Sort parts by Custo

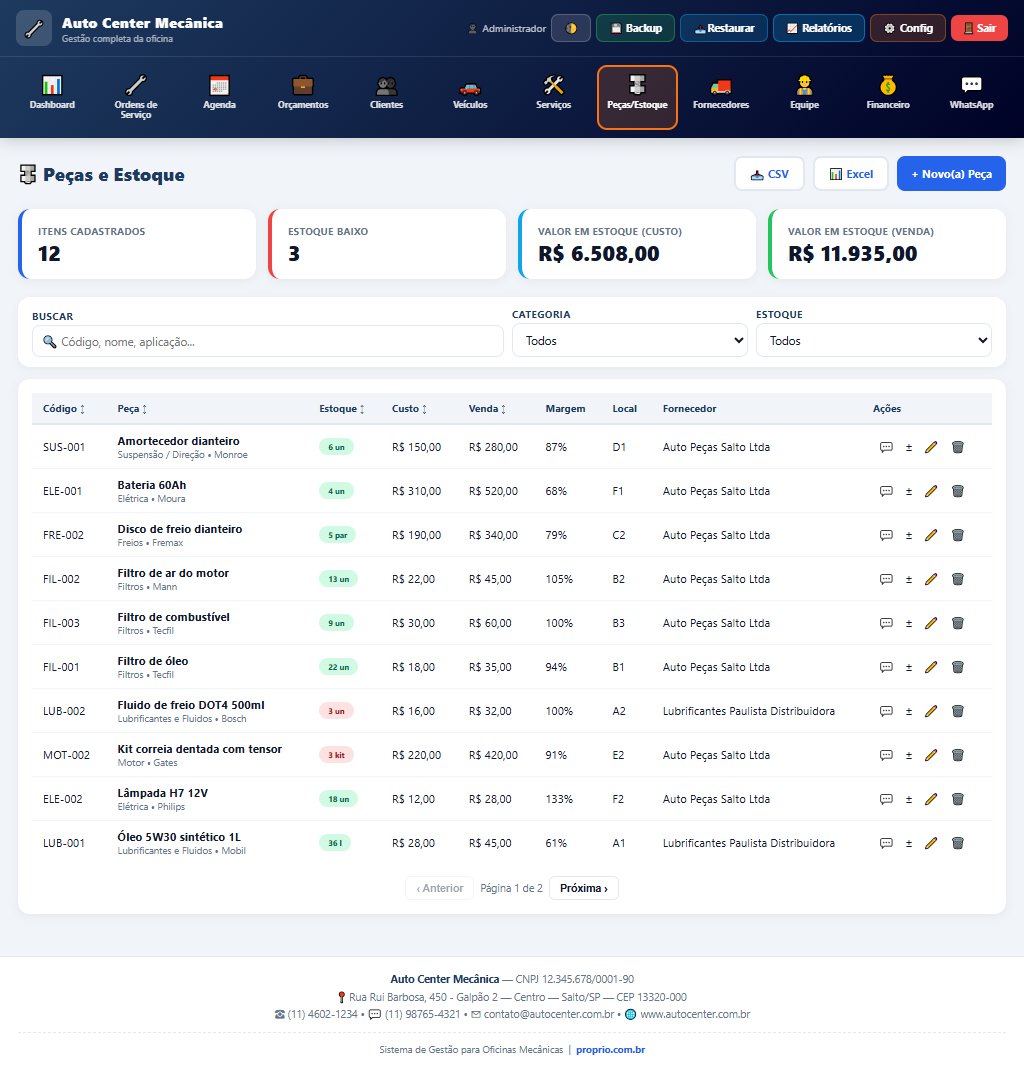pos(409,409)
